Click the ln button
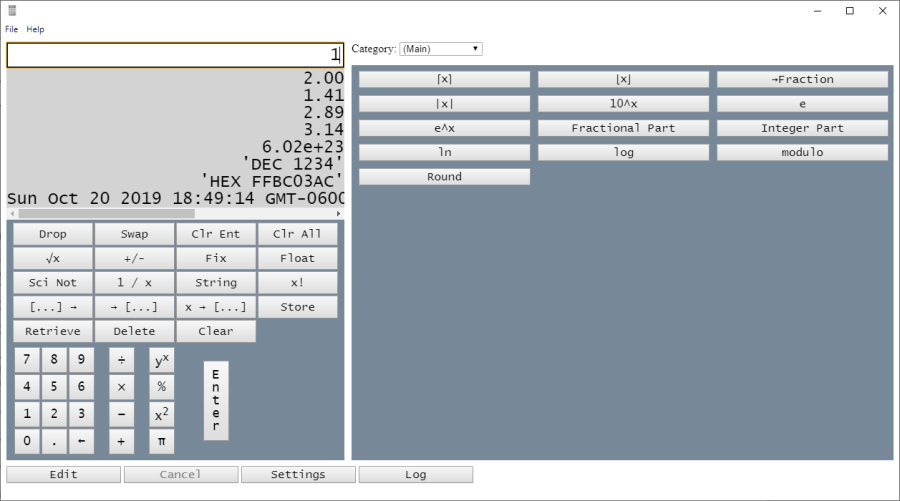 pyautogui.click(x=444, y=152)
